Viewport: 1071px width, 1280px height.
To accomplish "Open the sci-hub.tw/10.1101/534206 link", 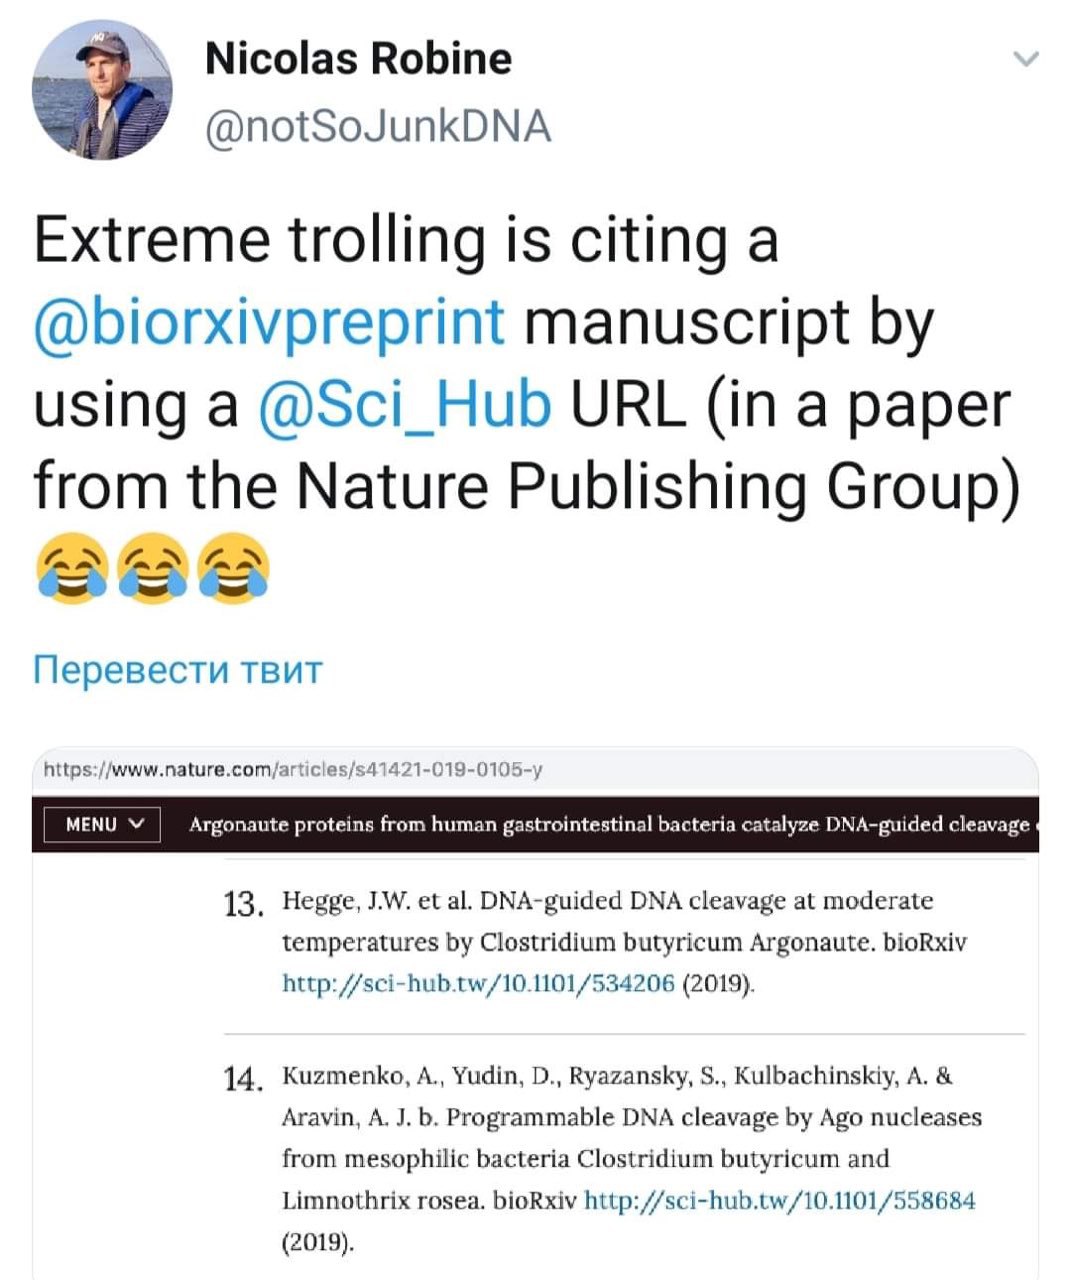I will (x=479, y=984).
